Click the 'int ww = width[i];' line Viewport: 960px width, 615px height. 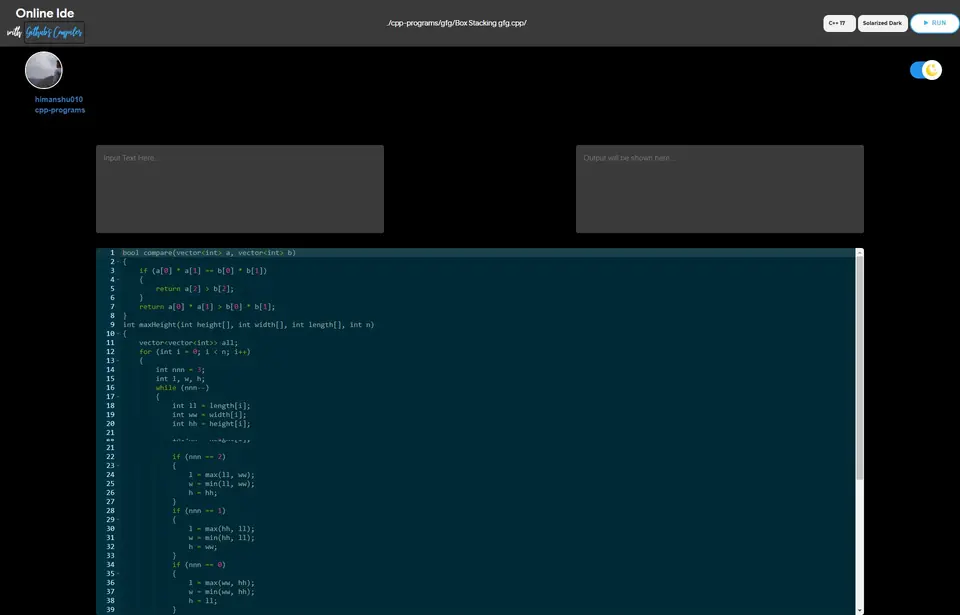coord(209,415)
